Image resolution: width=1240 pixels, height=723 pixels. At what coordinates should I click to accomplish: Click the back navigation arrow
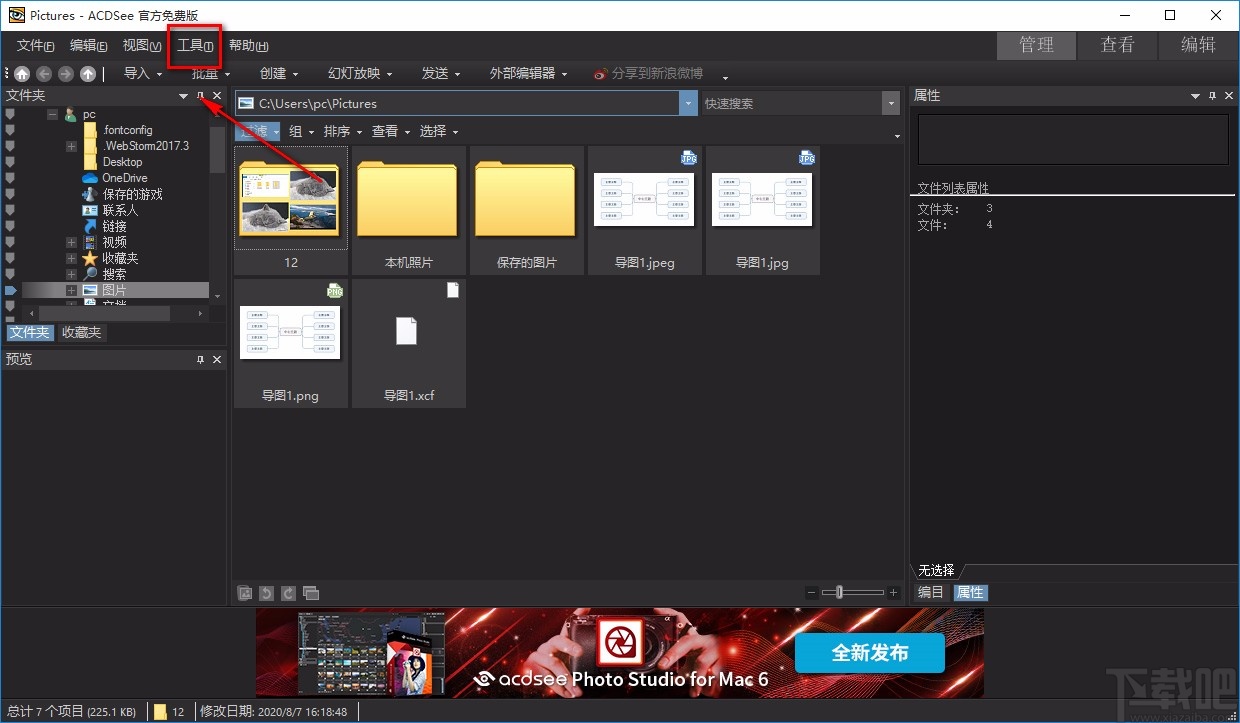(x=44, y=74)
